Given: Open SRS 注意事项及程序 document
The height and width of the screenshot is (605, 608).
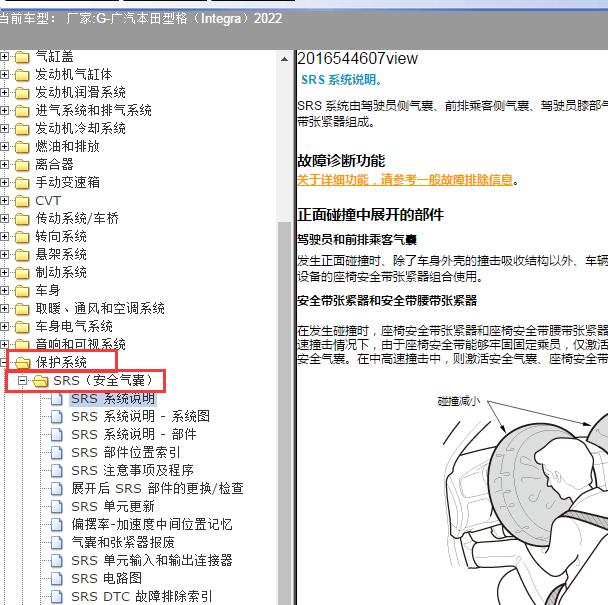Looking at the screenshot, I should (x=132, y=470).
